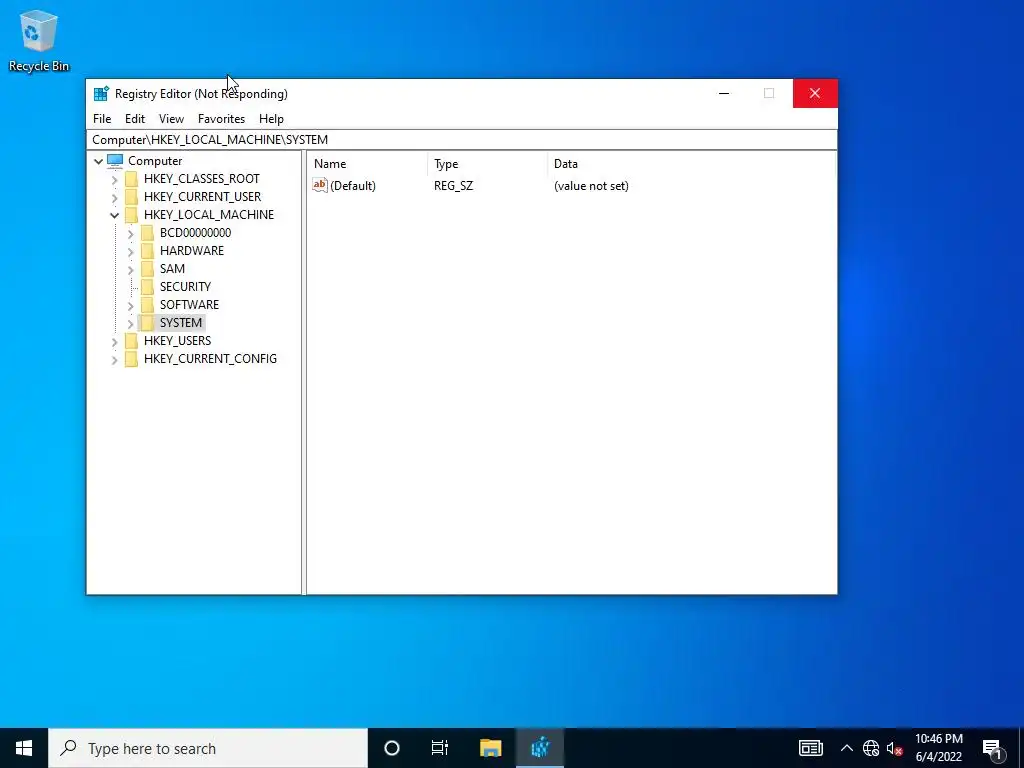This screenshot has width=1024, height=768.
Task: Click the SYSTEM folder icon
Action: tap(148, 323)
